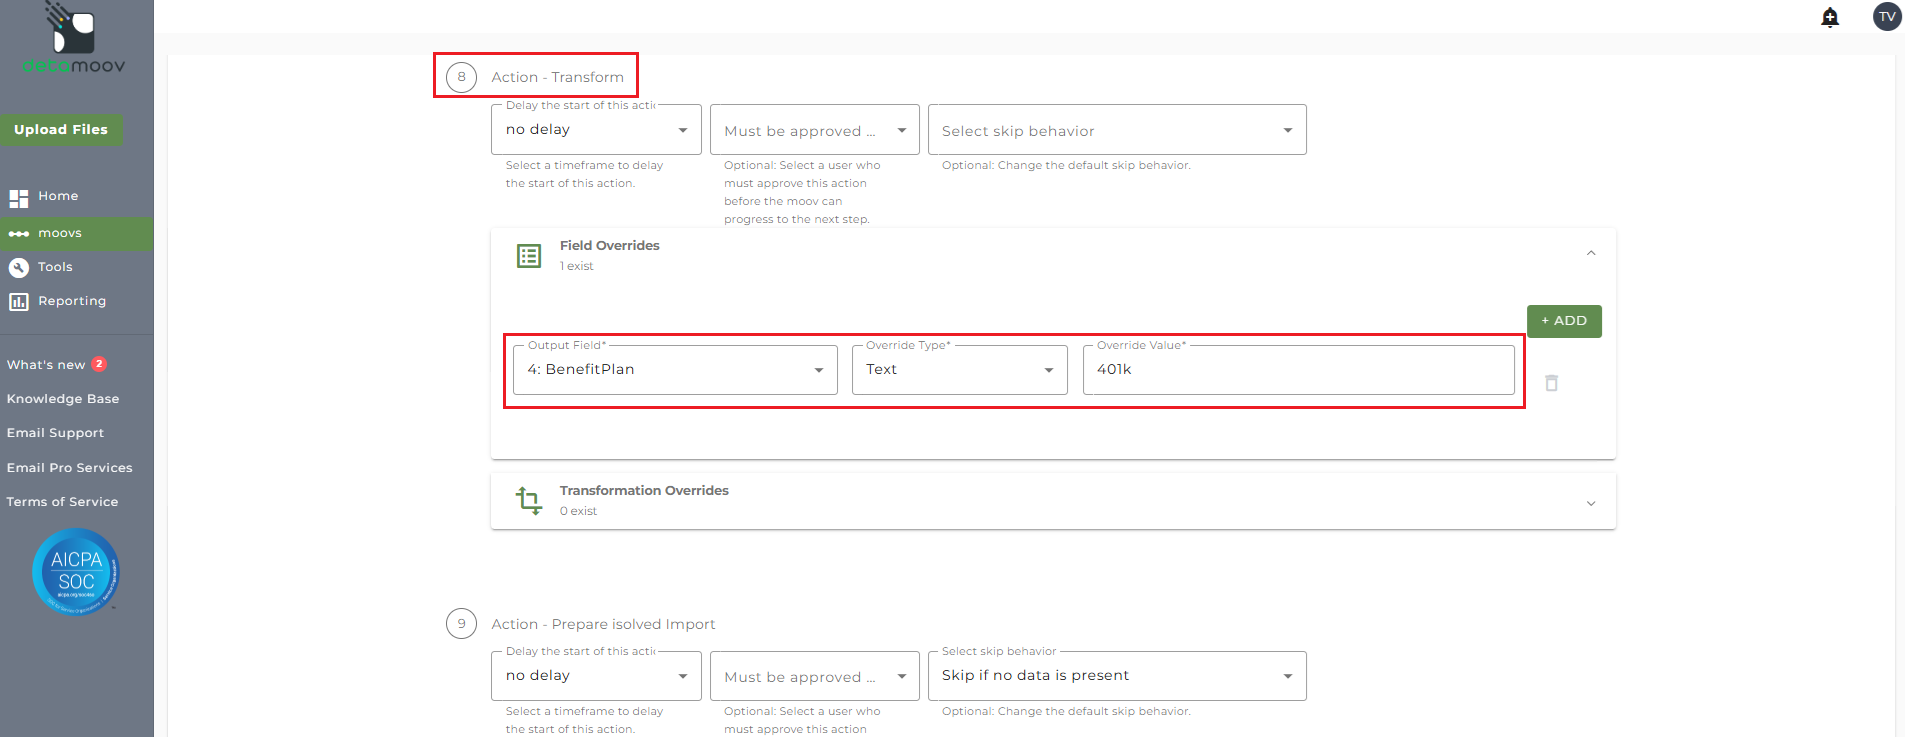
Task: Click the Transformation Overrides crop icon
Action: pos(529,500)
